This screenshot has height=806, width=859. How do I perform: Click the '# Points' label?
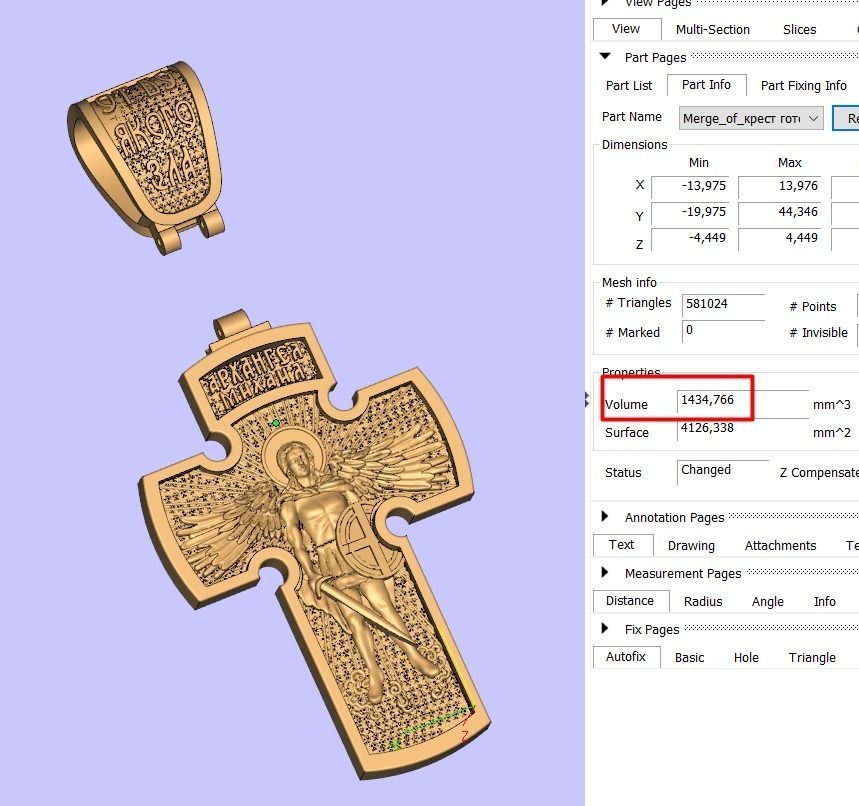812,307
